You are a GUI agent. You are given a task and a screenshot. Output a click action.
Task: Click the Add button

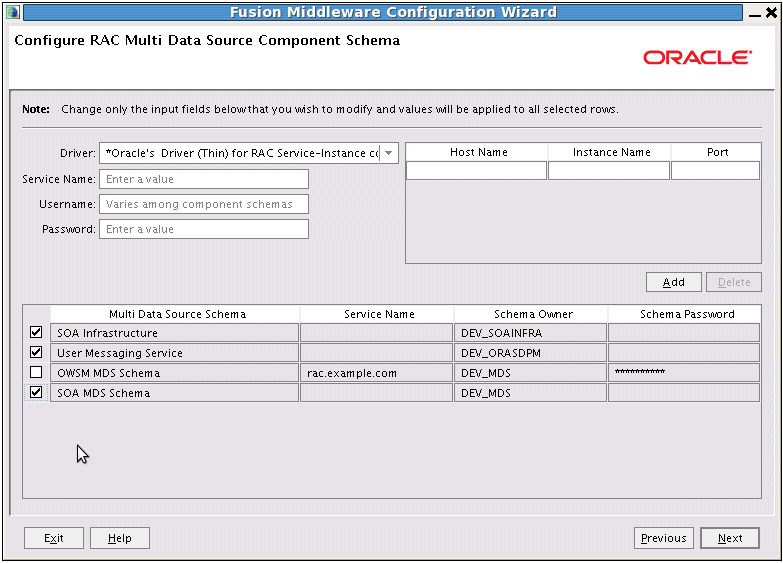674,282
